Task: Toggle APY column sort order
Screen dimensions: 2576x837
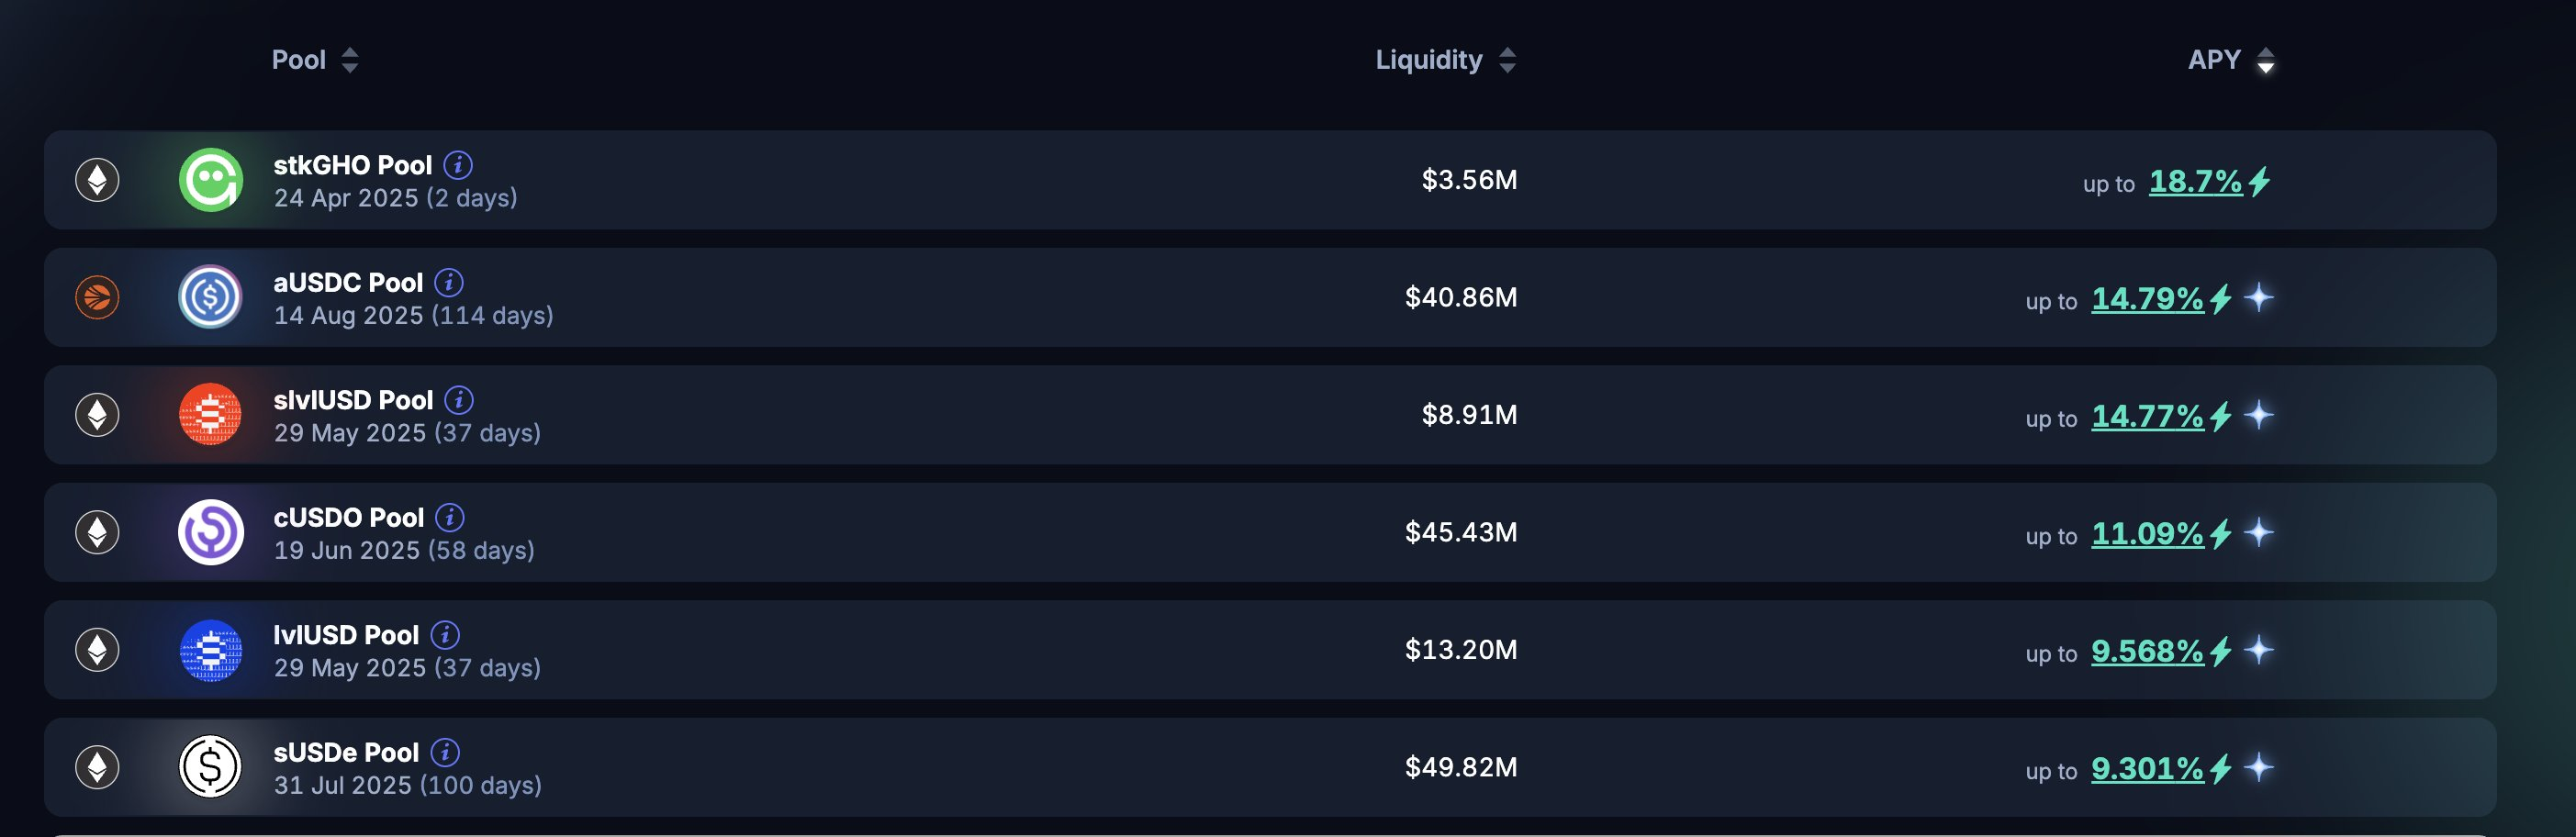Action: pyautogui.click(x=2231, y=60)
